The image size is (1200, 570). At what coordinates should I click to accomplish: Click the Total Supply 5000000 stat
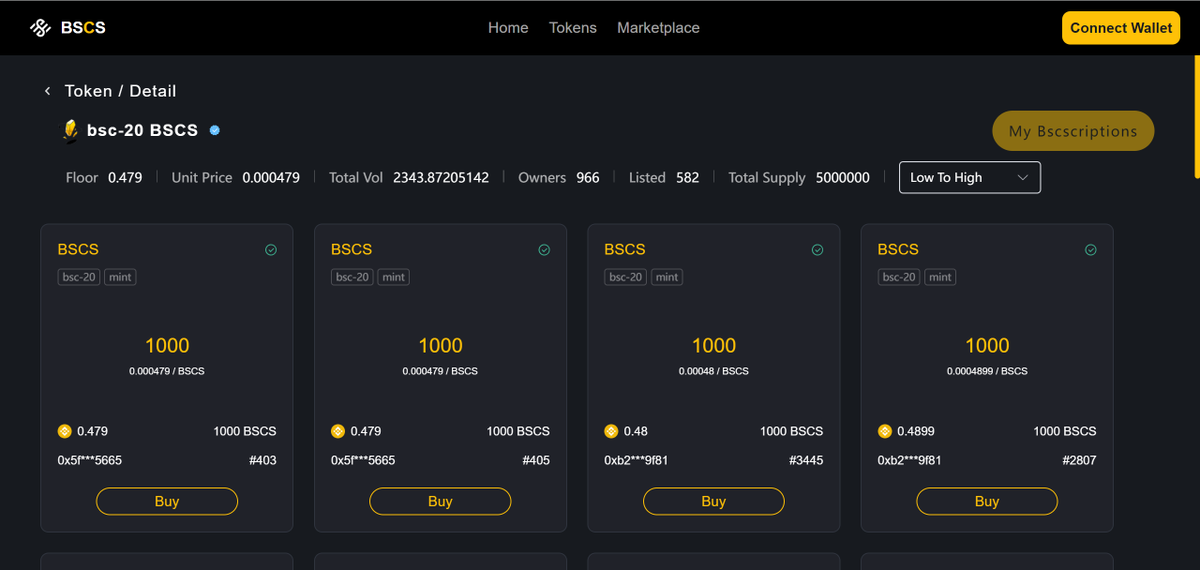pyautogui.click(x=799, y=177)
